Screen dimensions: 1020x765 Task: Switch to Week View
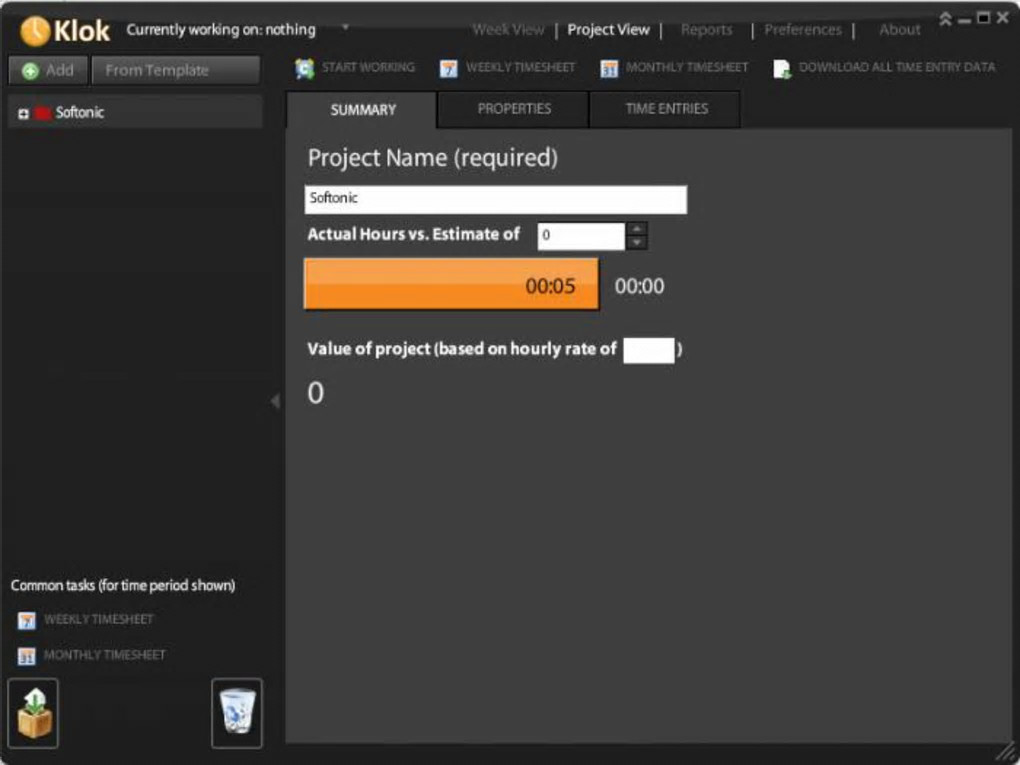tap(508, 30)
